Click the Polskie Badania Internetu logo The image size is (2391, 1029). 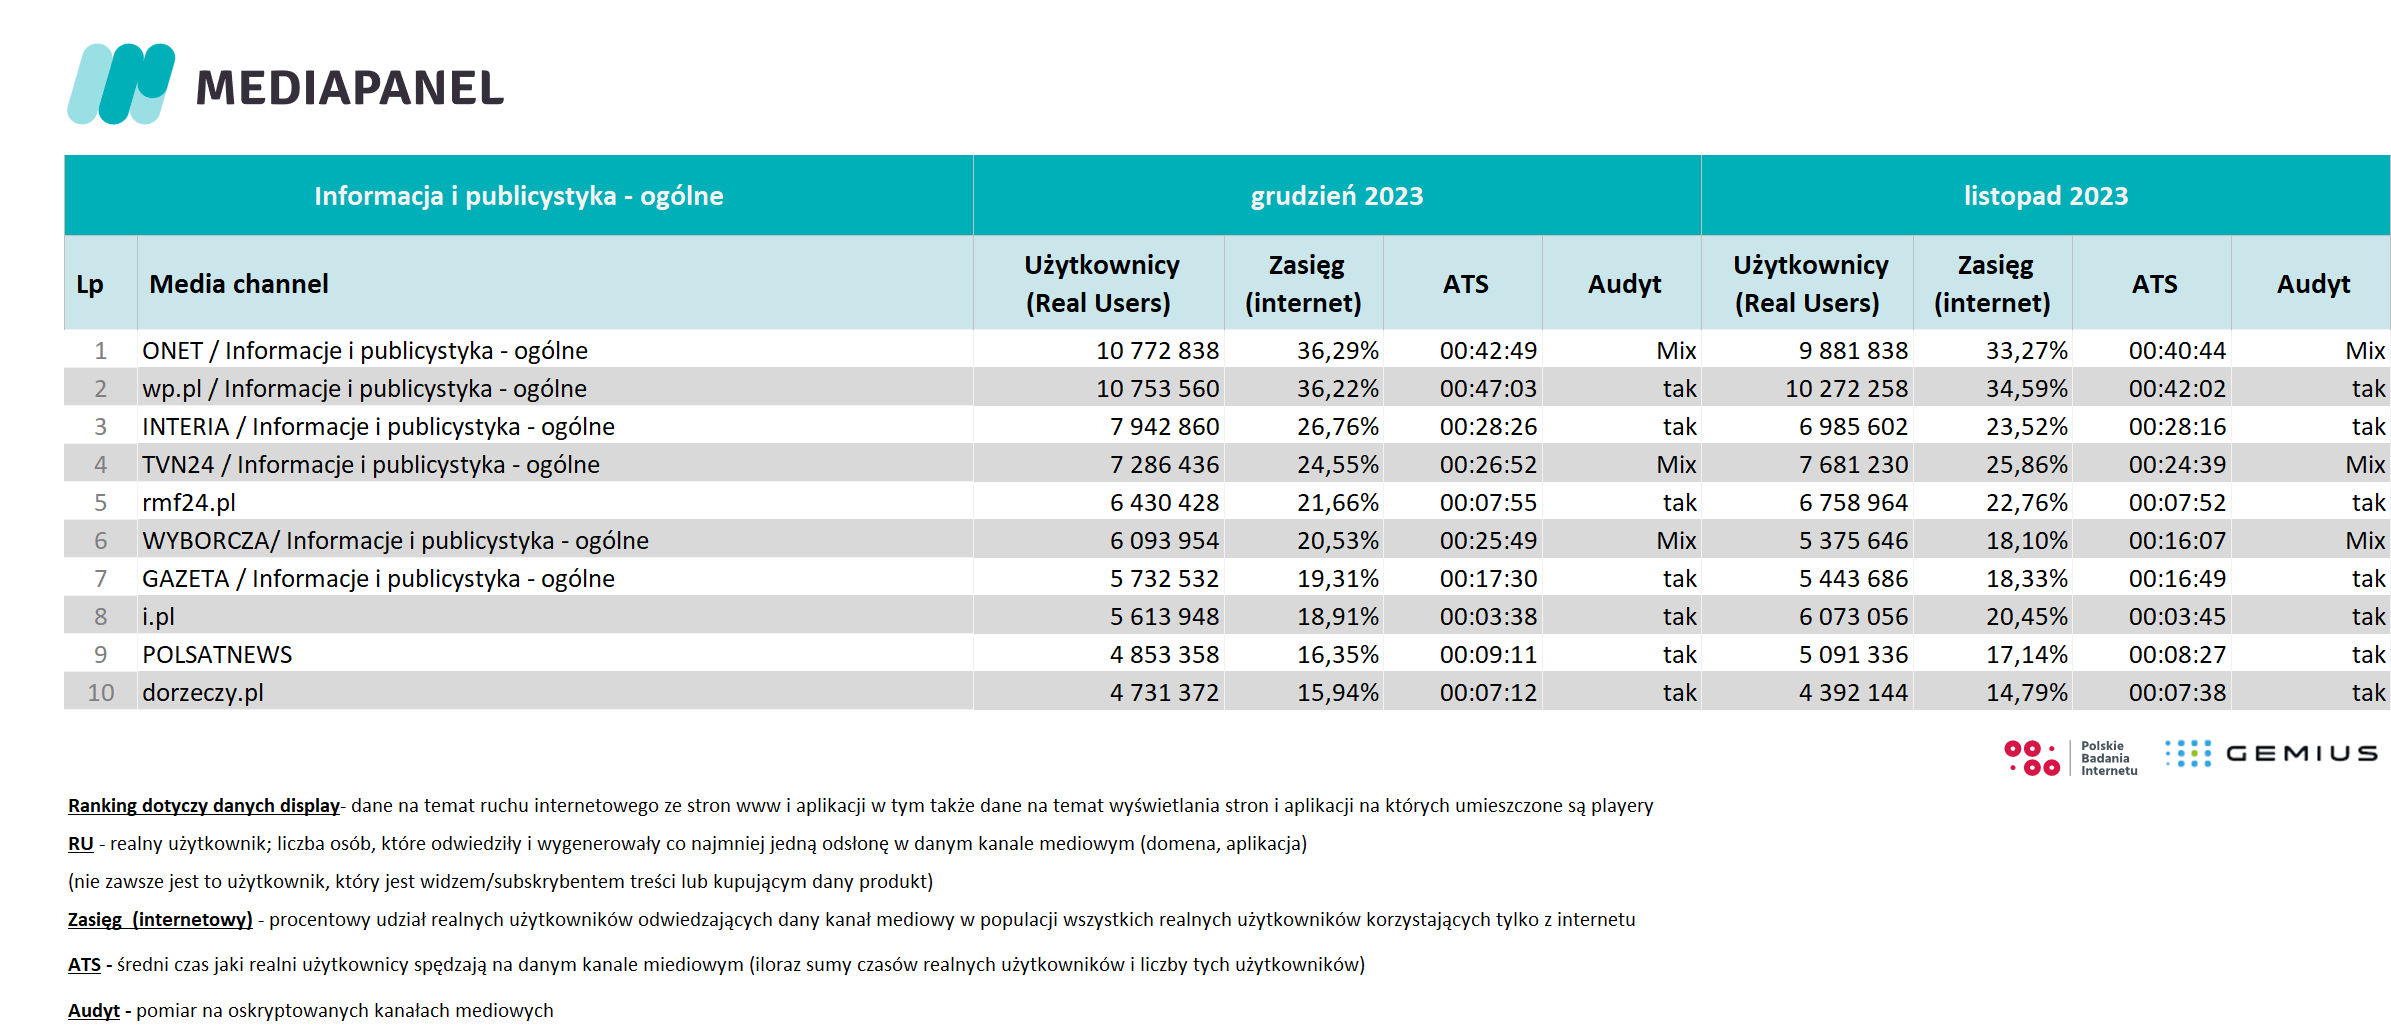click(x=2071, y=758)
